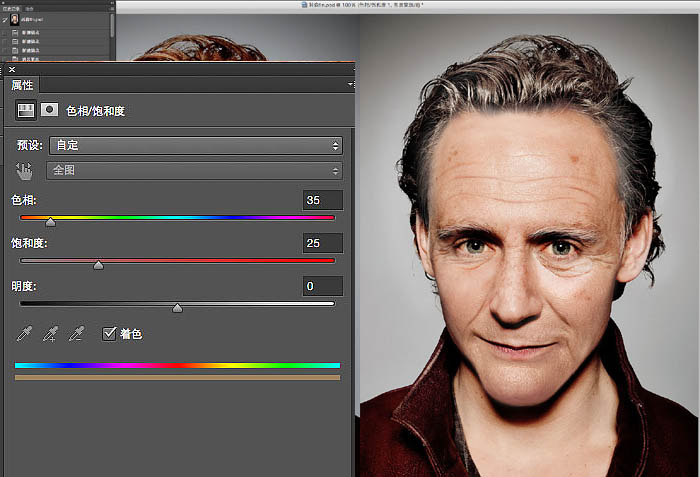
Task: Pick the subtract-from-sample eyedropper
Action: (x=76, y=334)
